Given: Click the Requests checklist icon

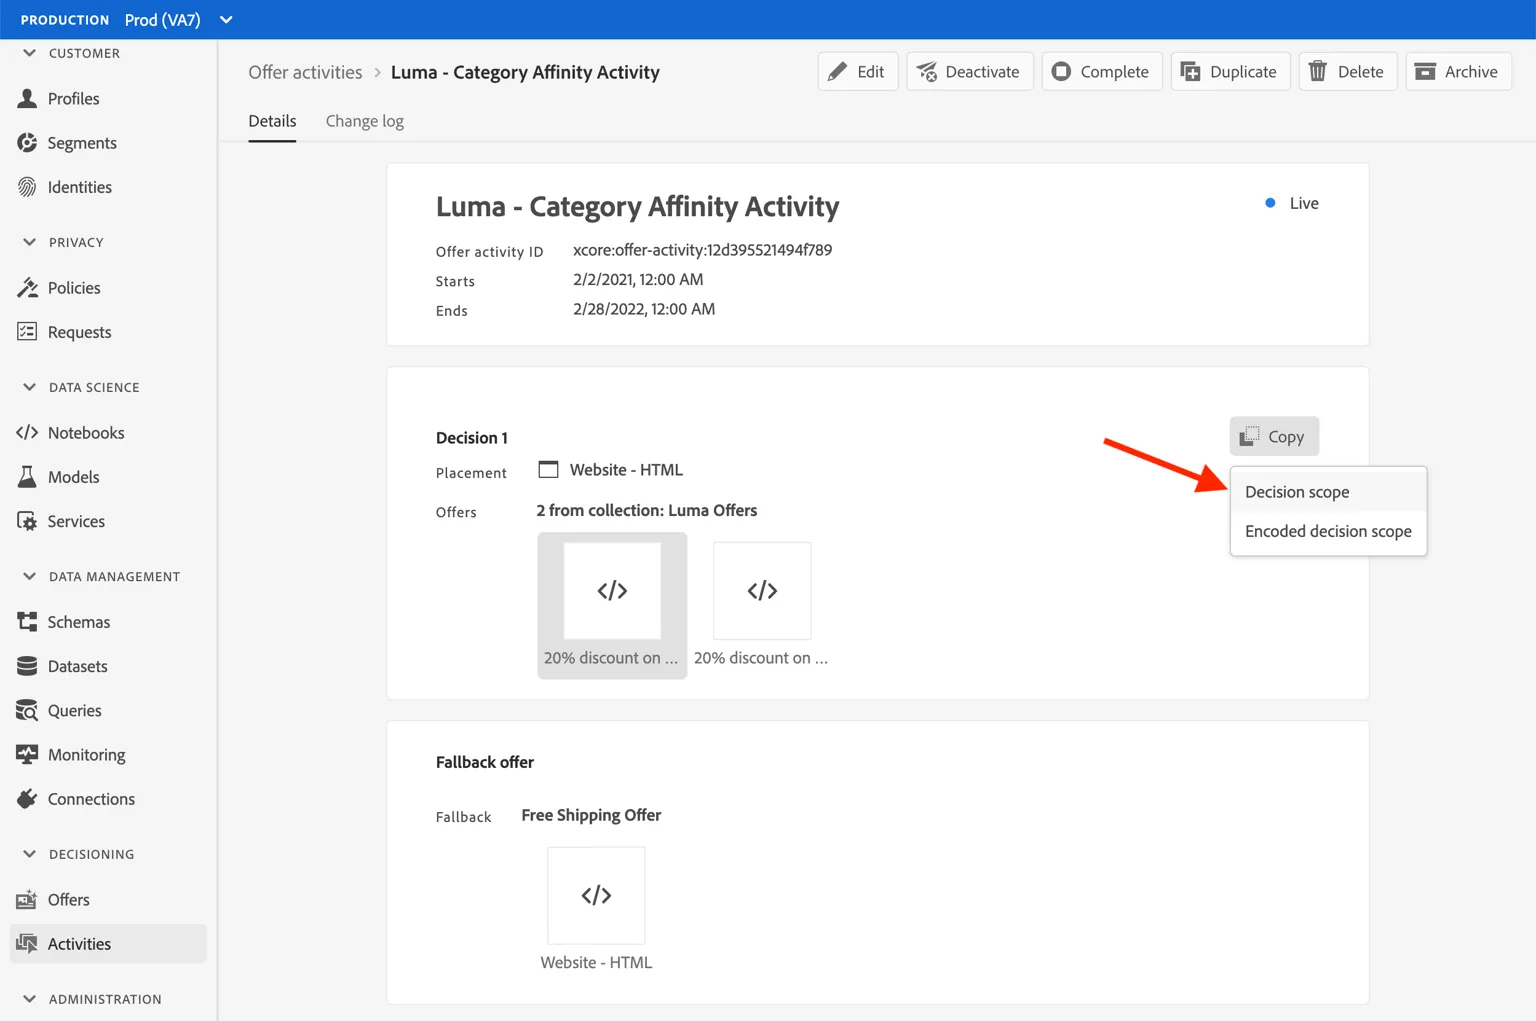Looking at the screenshot, I should (27, 332).
